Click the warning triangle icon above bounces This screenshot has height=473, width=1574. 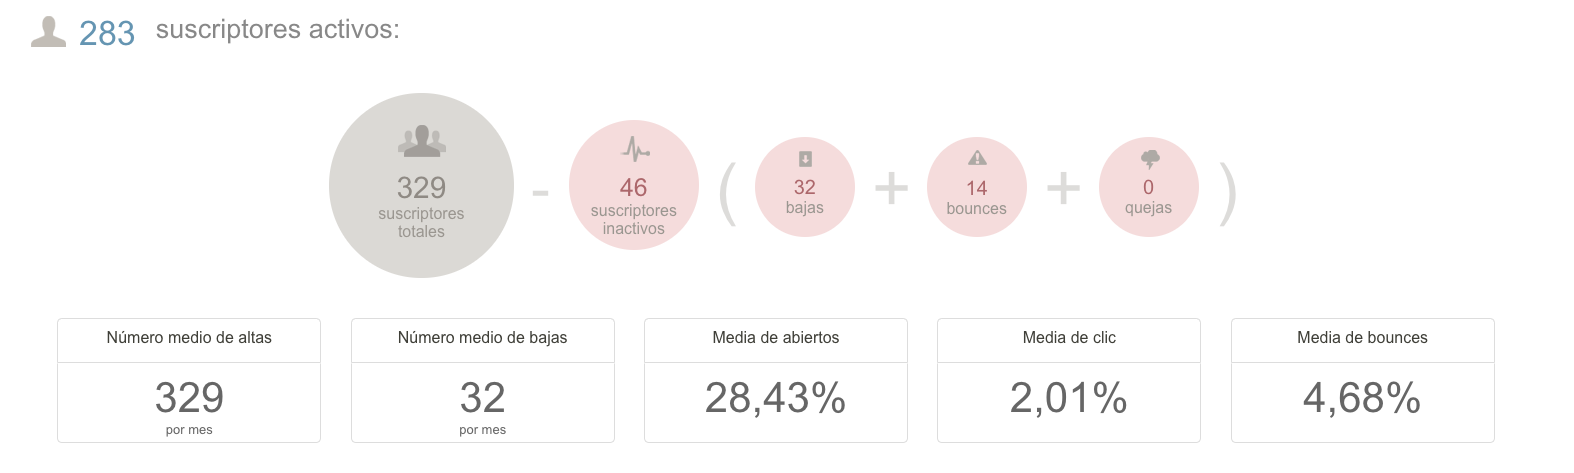[977, 158]
